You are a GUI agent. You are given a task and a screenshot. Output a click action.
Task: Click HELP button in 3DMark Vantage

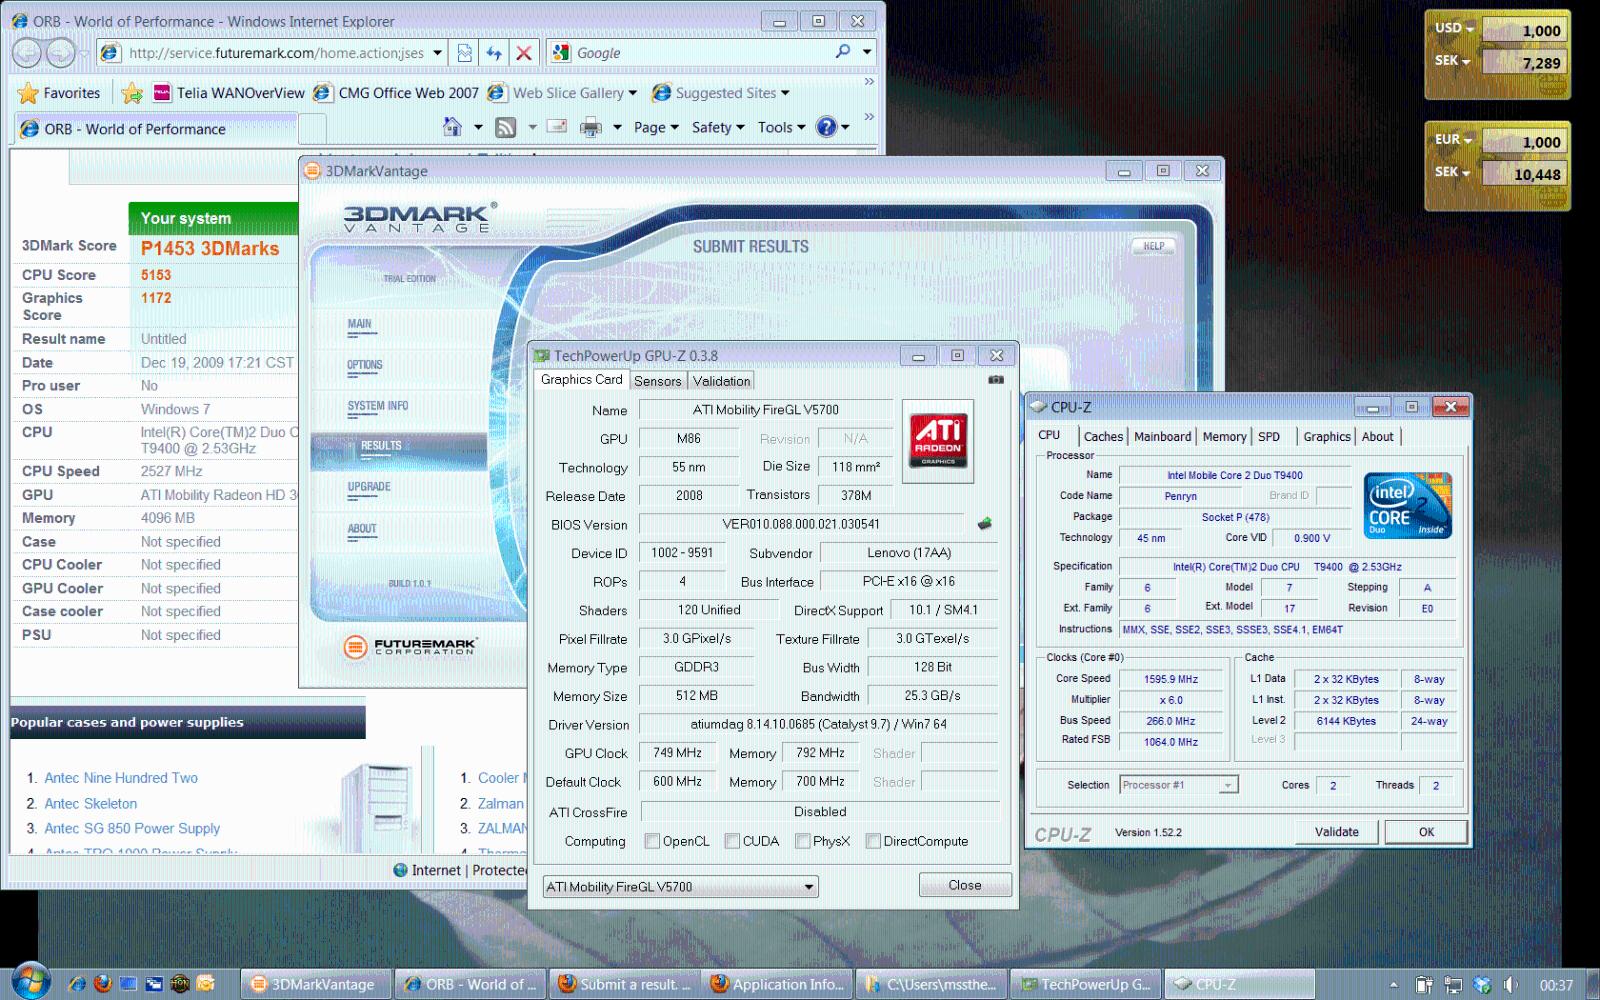(1154, 246)
